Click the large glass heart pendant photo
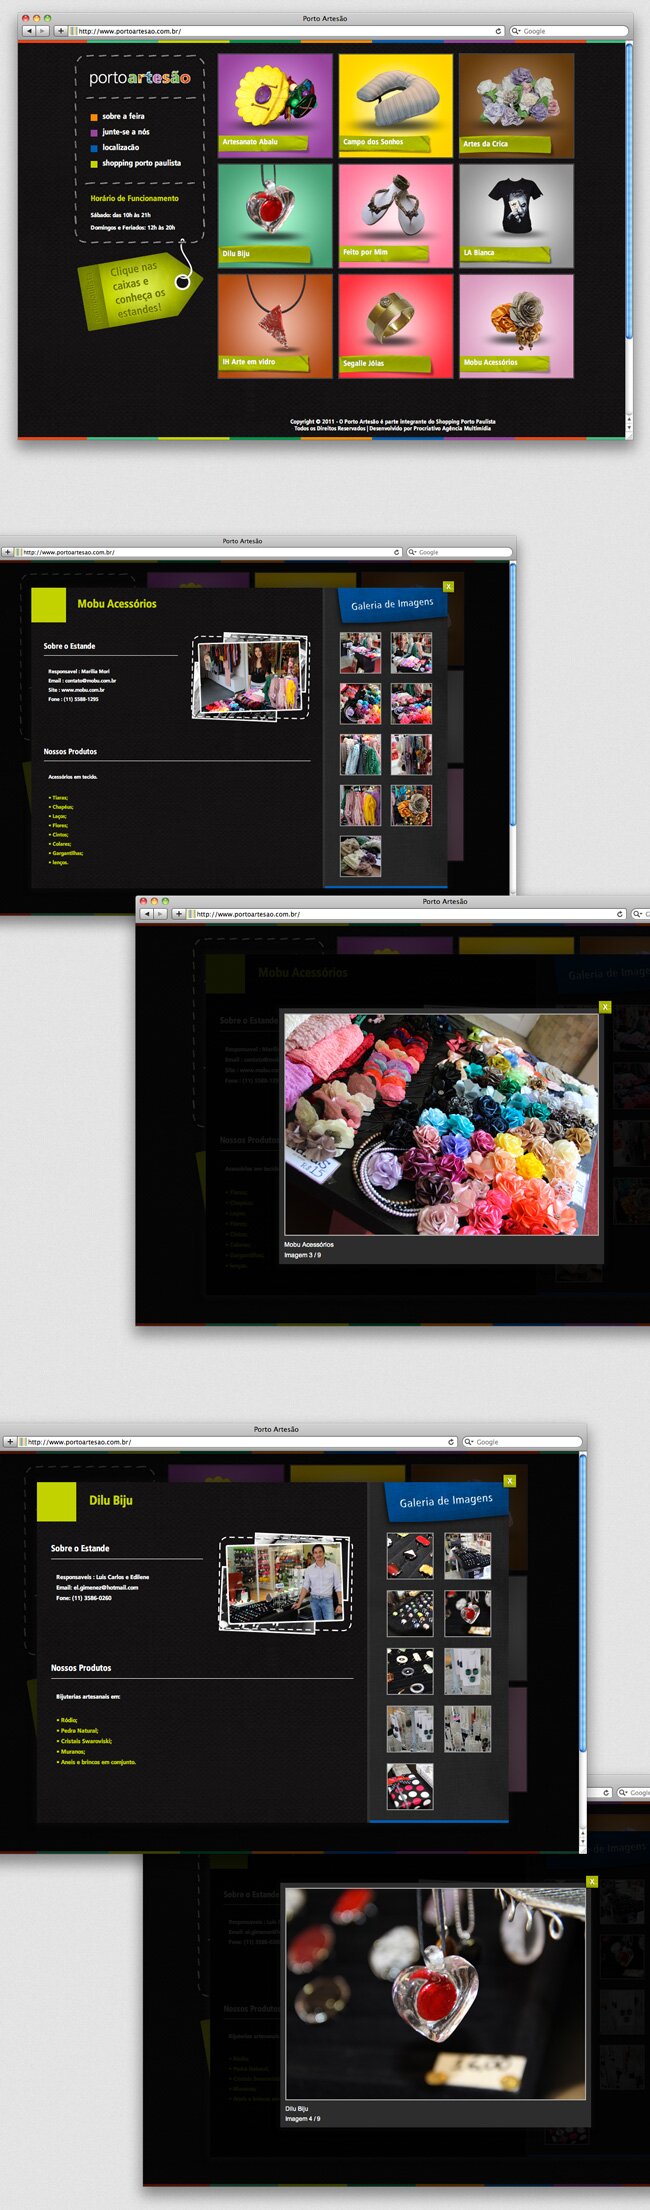650x2210 pixels. click(435, 1994)
